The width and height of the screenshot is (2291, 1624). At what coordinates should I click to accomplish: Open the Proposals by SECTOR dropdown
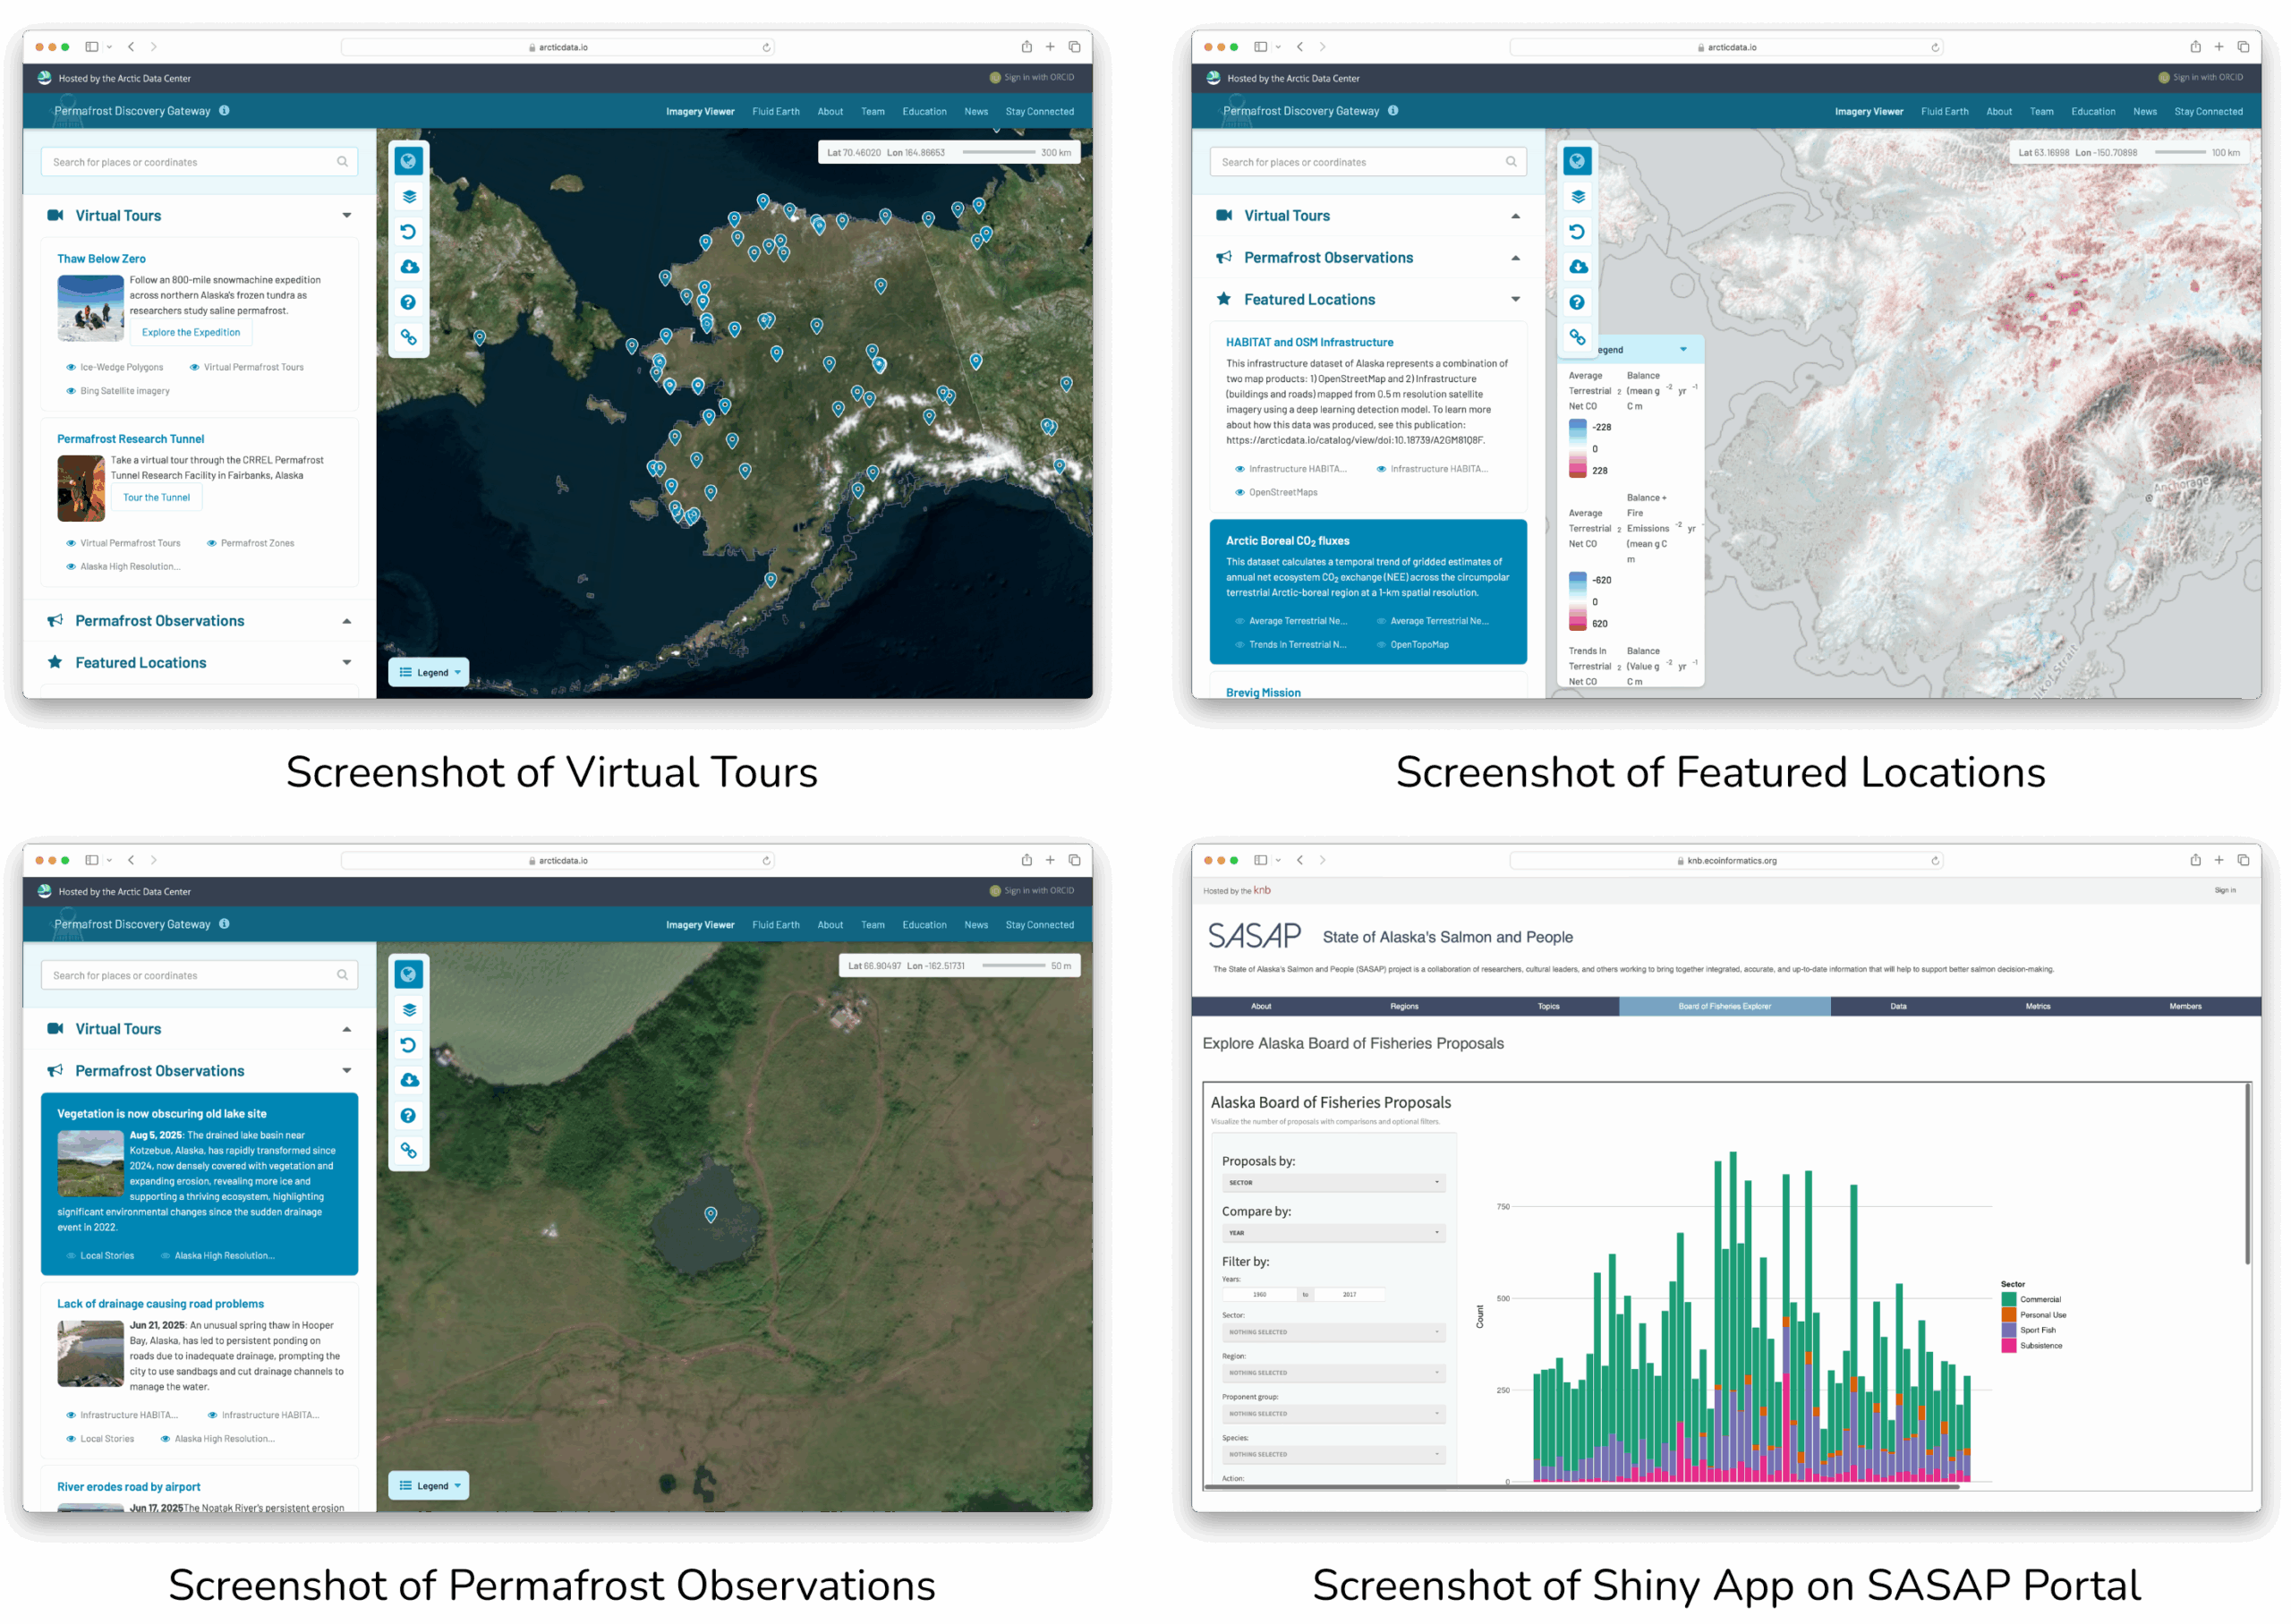1333,1183
